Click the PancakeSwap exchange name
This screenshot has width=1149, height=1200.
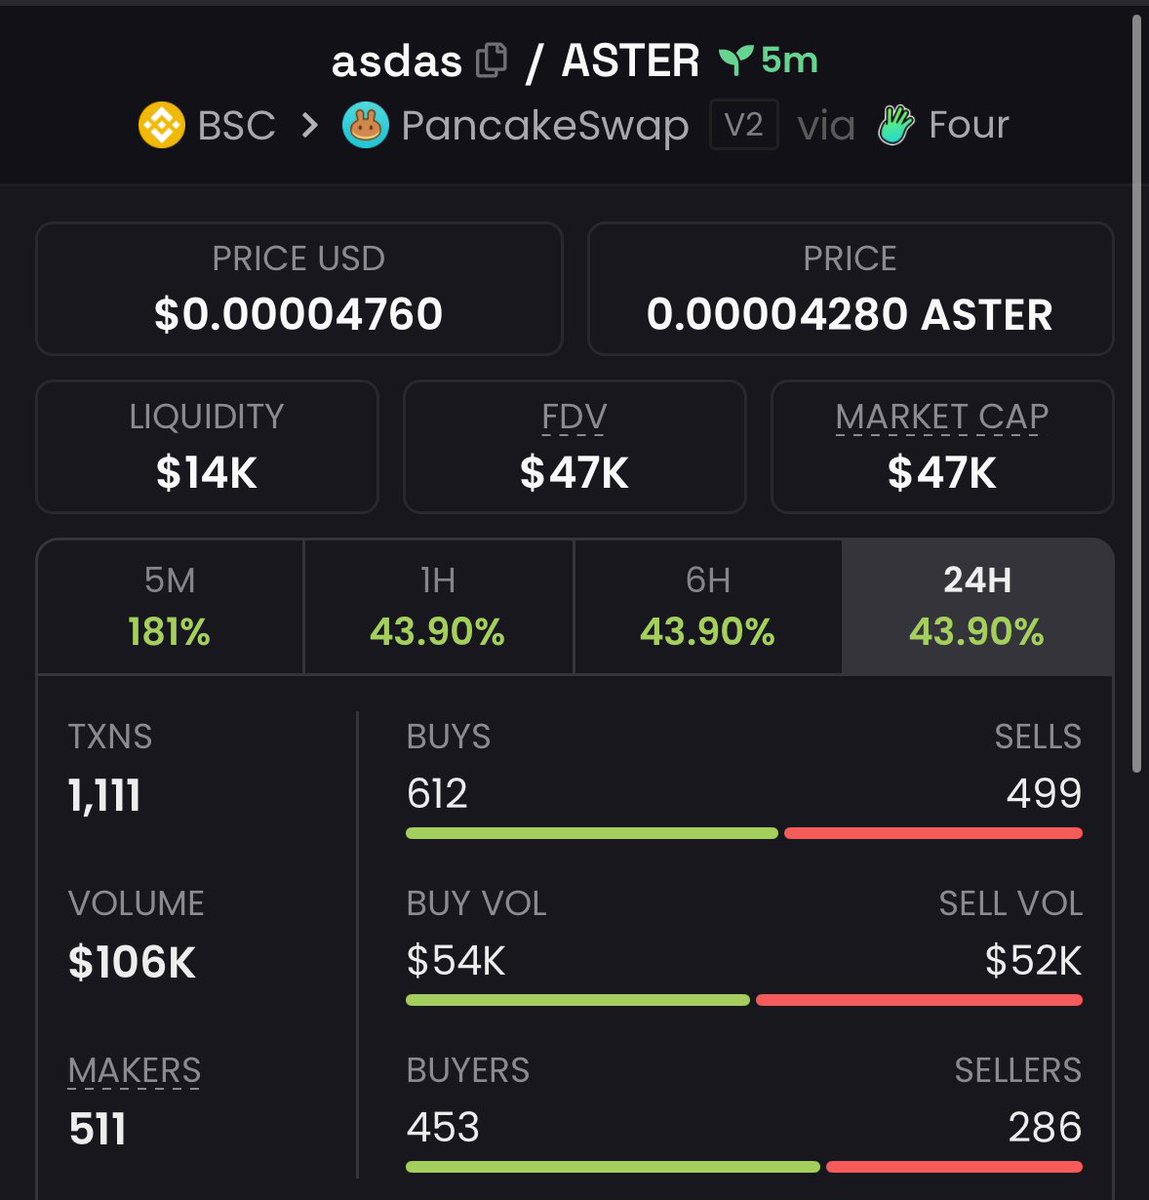click(545, 126)
